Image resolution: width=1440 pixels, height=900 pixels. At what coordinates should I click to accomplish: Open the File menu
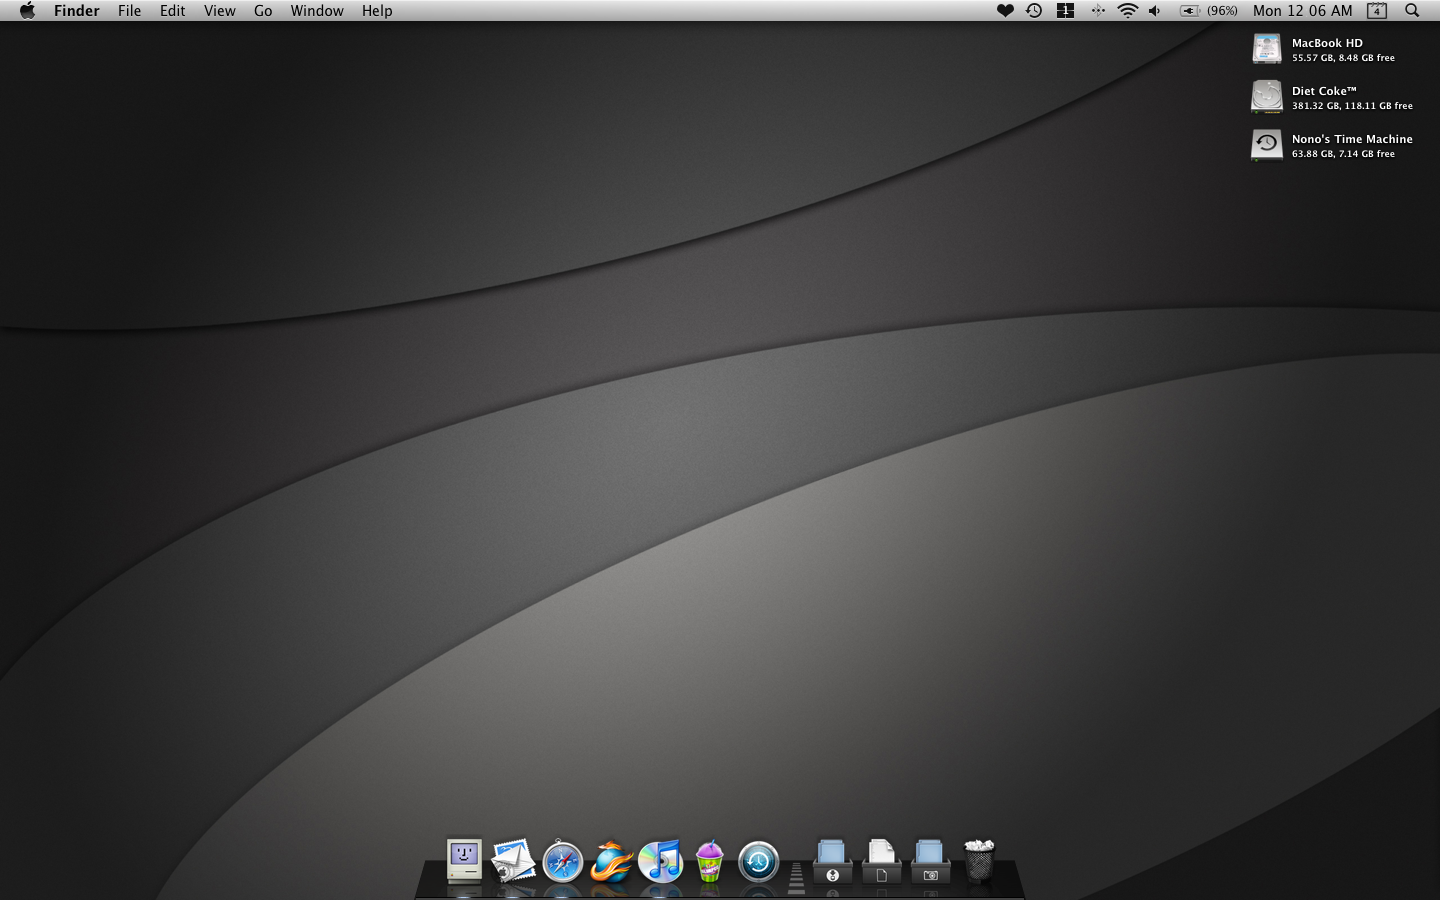pyautogui.click(x=129, y=10)
